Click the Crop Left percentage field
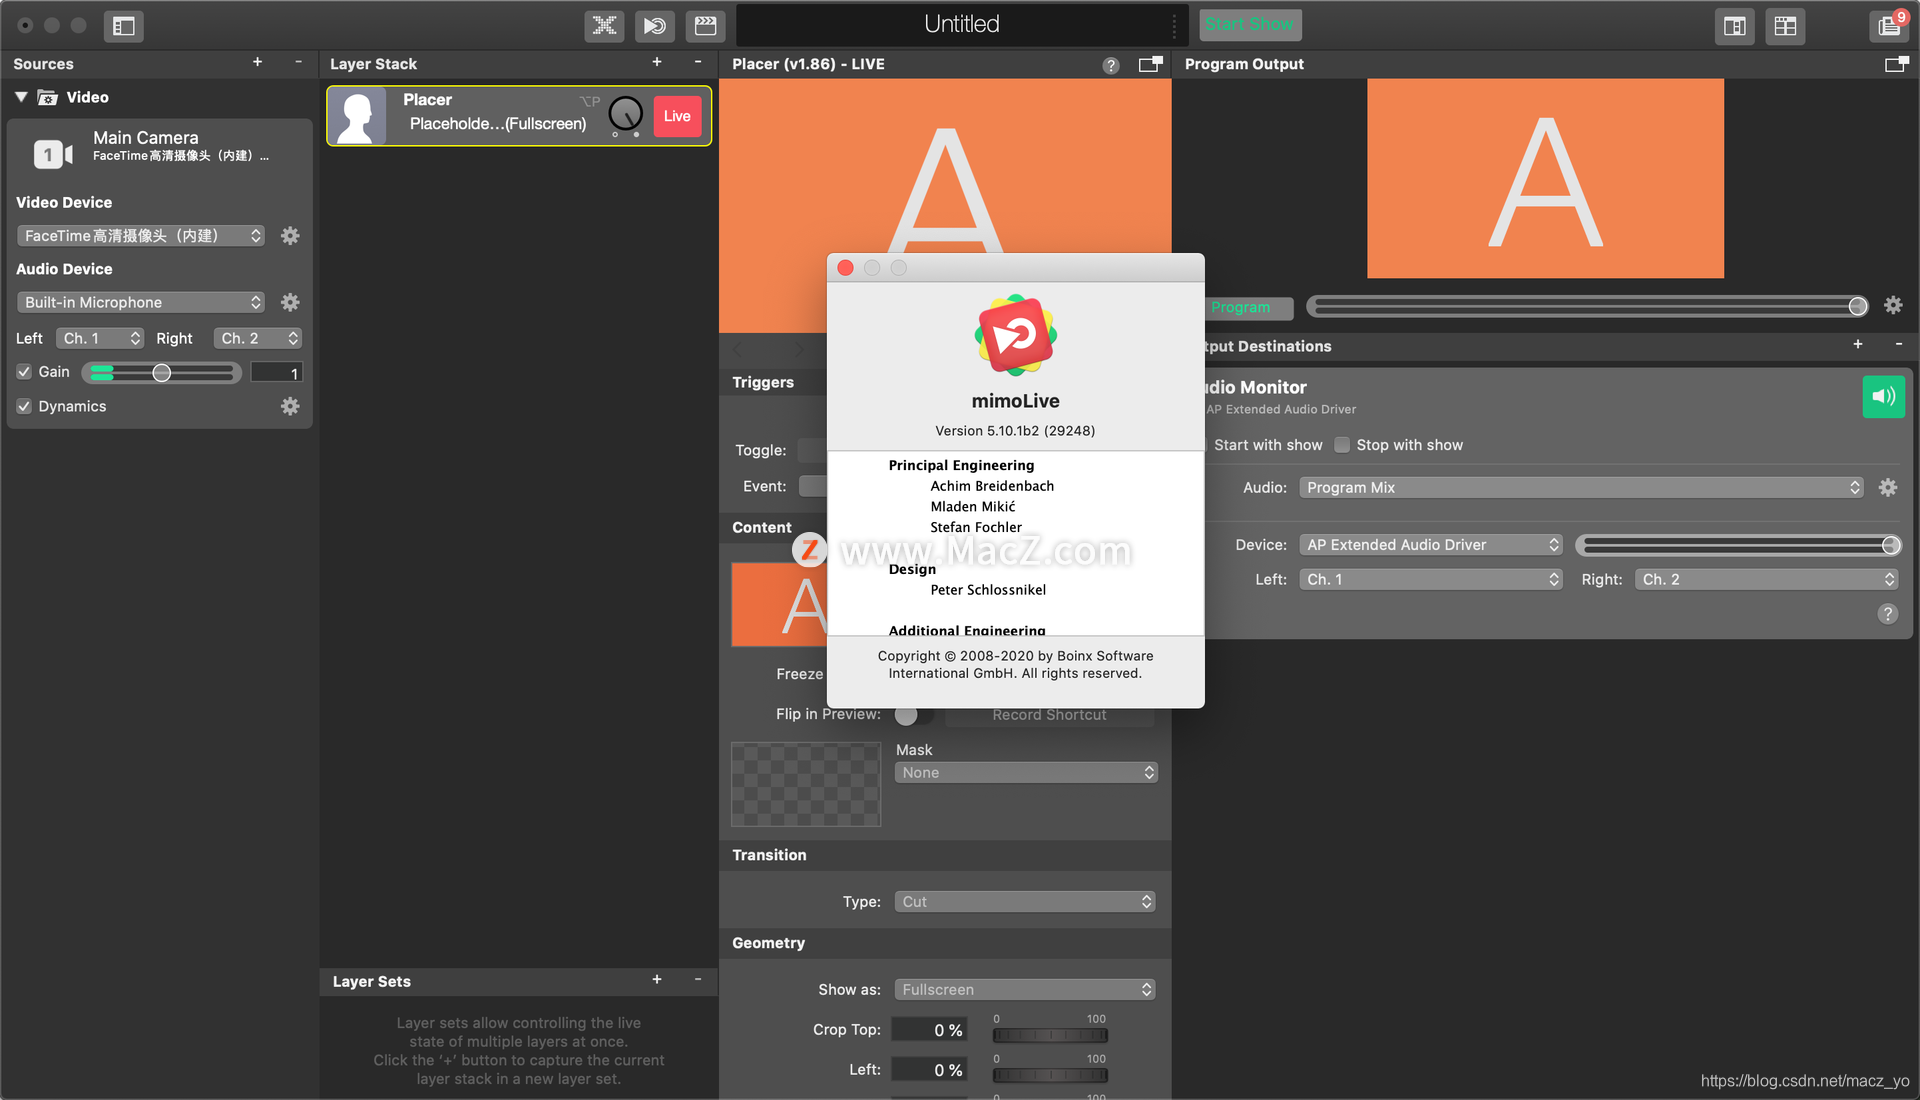This screenshot has width=1920, height=1100. coord(929,1070)
